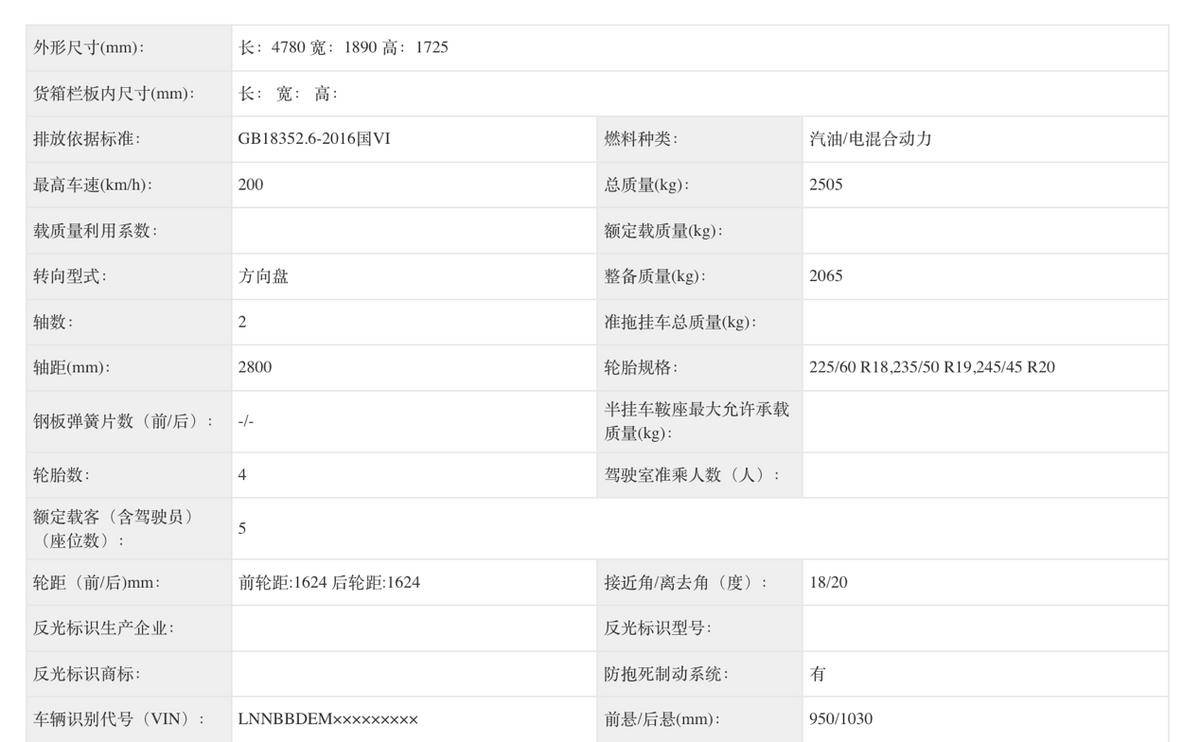Select the gross mass value 2505
1200x742 pixels.
pyautogui.click(x=826, y=185)
